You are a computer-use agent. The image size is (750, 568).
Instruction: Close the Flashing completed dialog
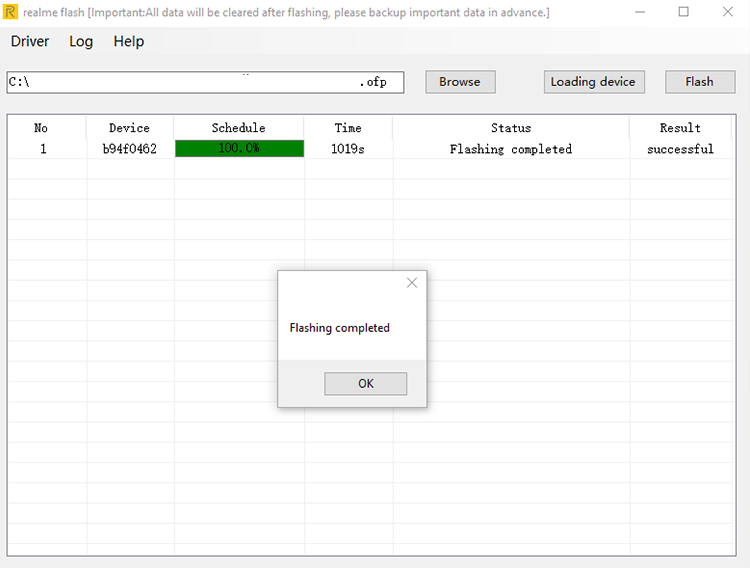(x=412, y=283)
